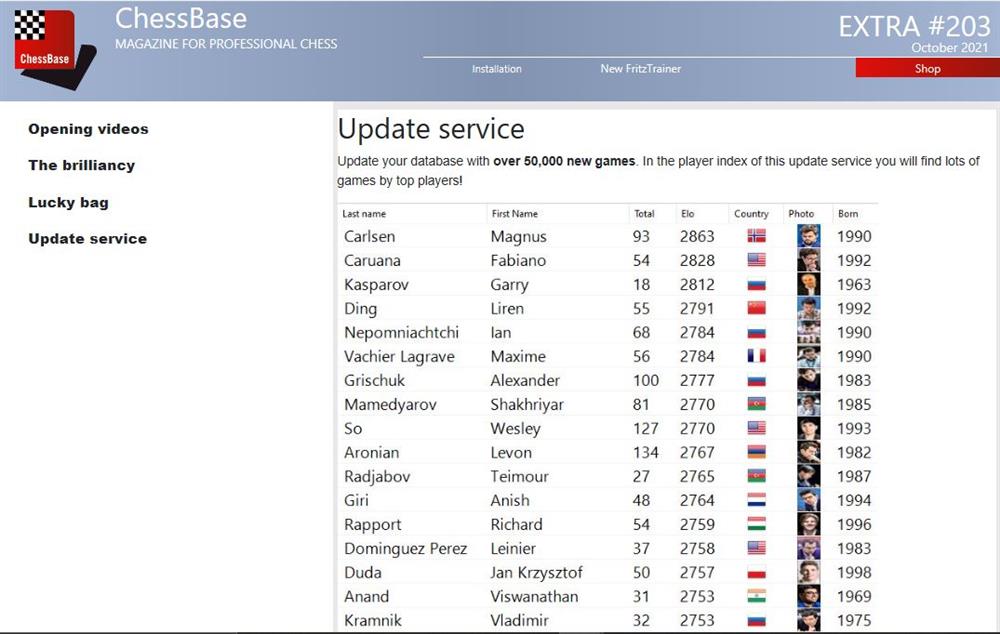Image resolution: width=1000 pixels, height=634 pixels.
Task: Open Anish Giri's photo thumbnail
Action: point(809,500)
